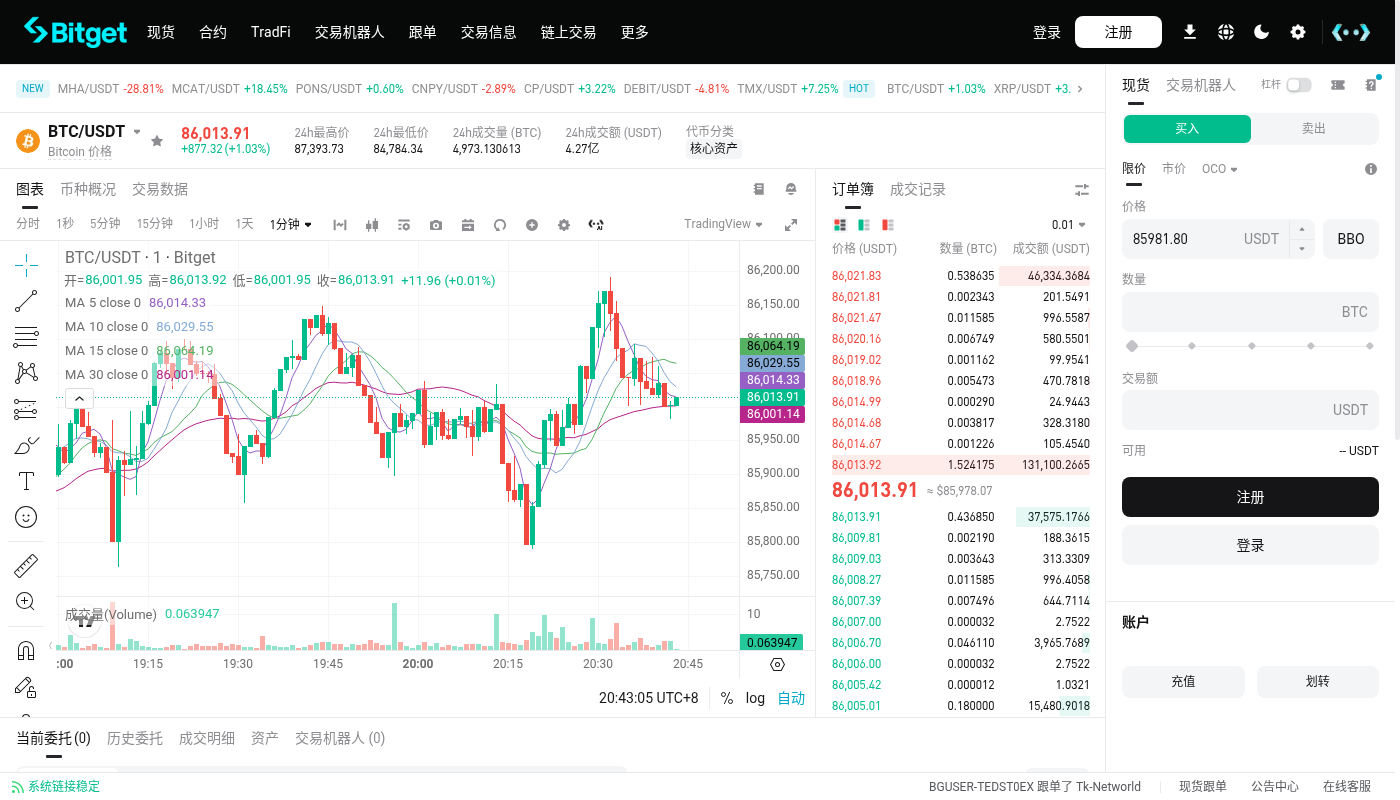Collapse the chart indicator legend

pos(79,399)
